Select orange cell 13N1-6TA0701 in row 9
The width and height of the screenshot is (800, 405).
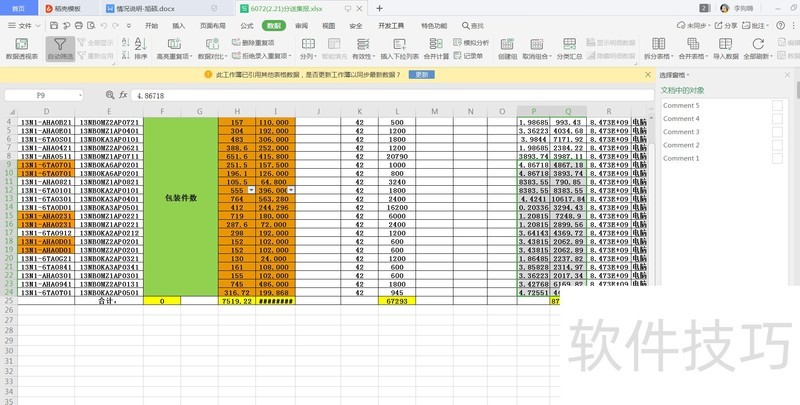pyautogui.click(x=46, y=165)
